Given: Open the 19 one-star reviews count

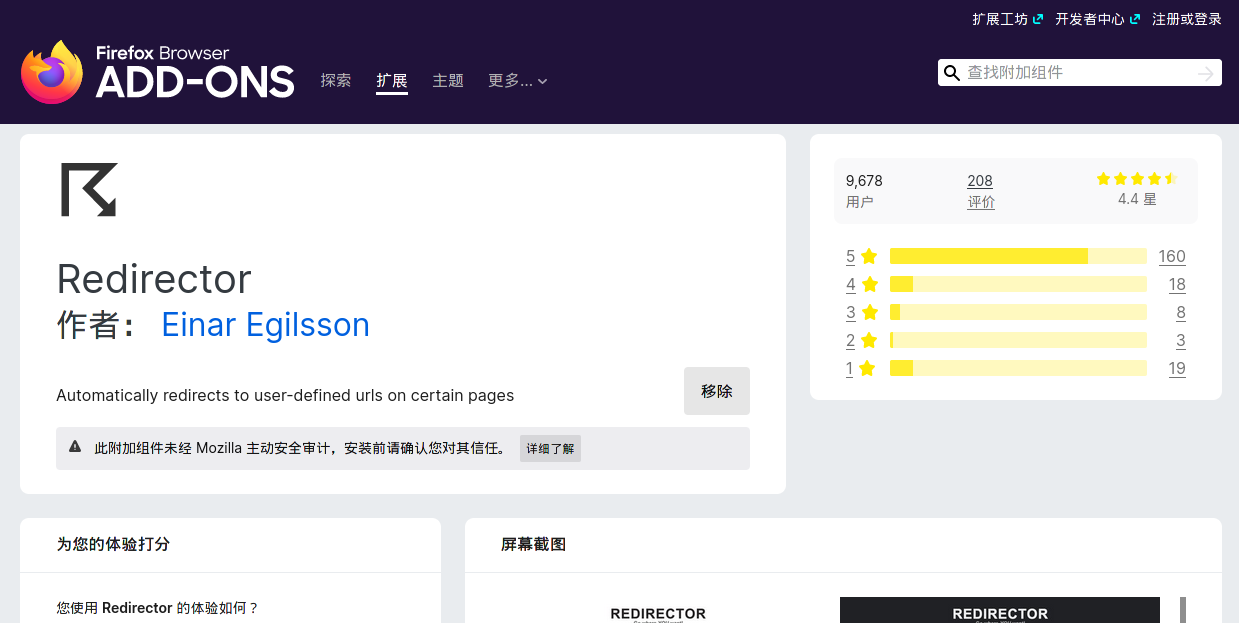Looking at the screenshot, I should pos(1177,368).
